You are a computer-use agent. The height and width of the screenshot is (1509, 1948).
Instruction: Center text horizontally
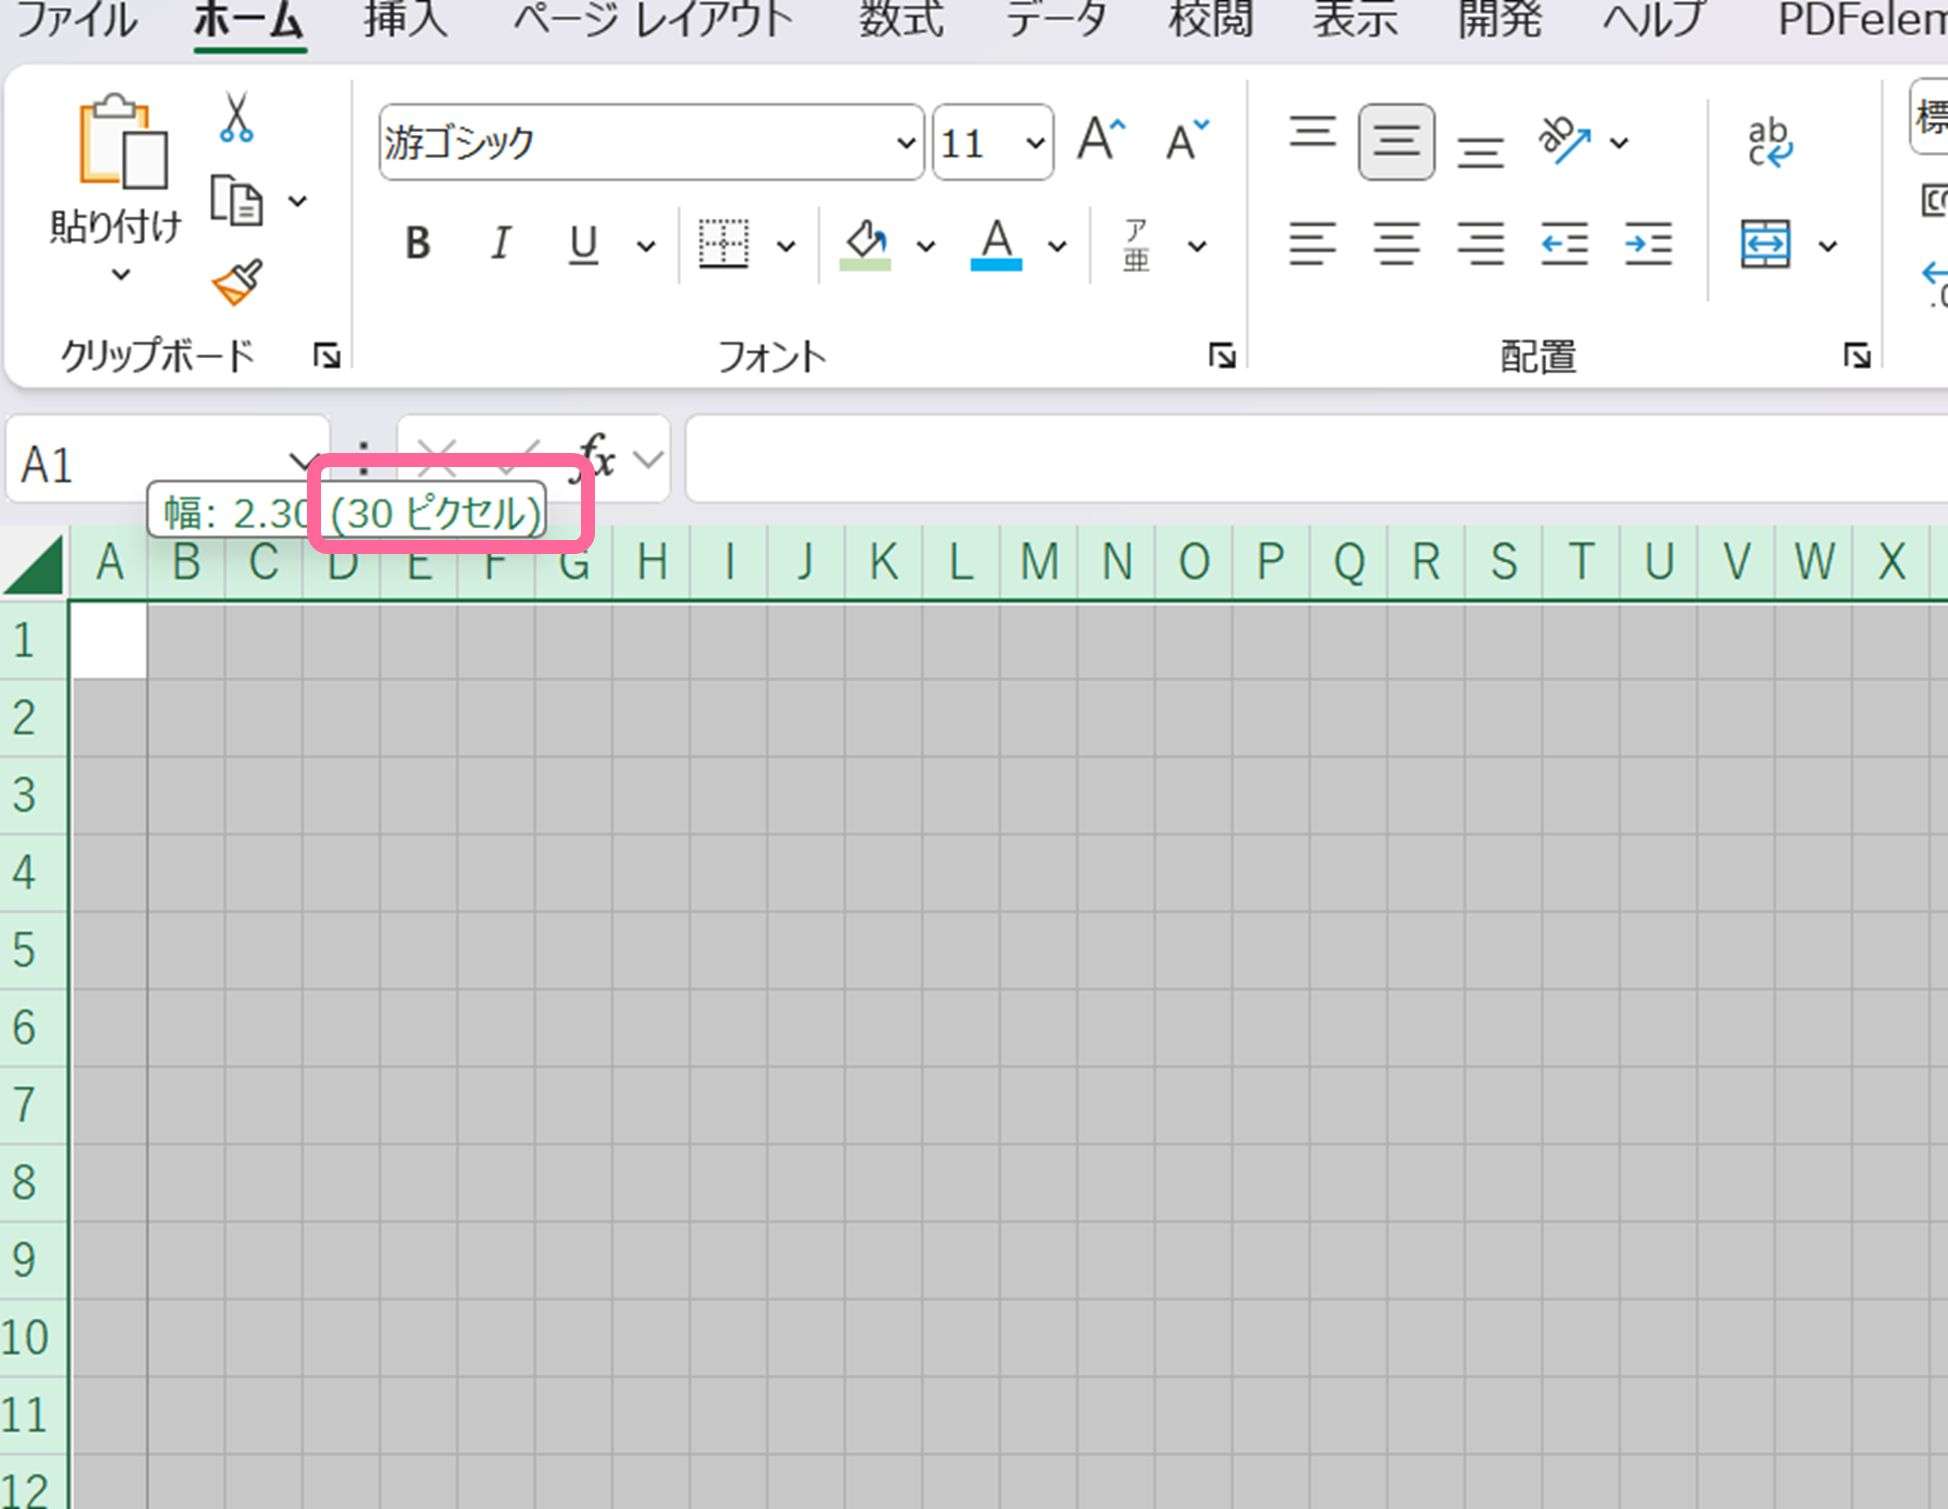tap(1397, 244)
